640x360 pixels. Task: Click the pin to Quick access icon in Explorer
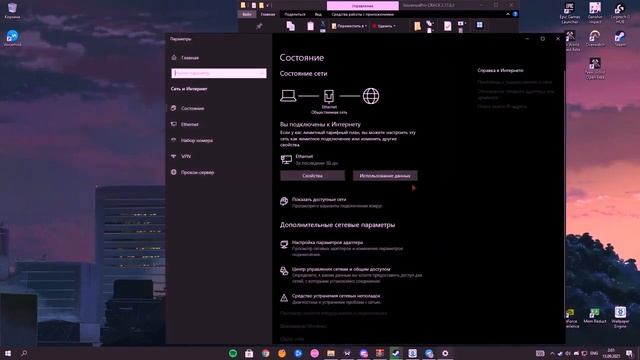pyautogui.click(x=259, y=26)
